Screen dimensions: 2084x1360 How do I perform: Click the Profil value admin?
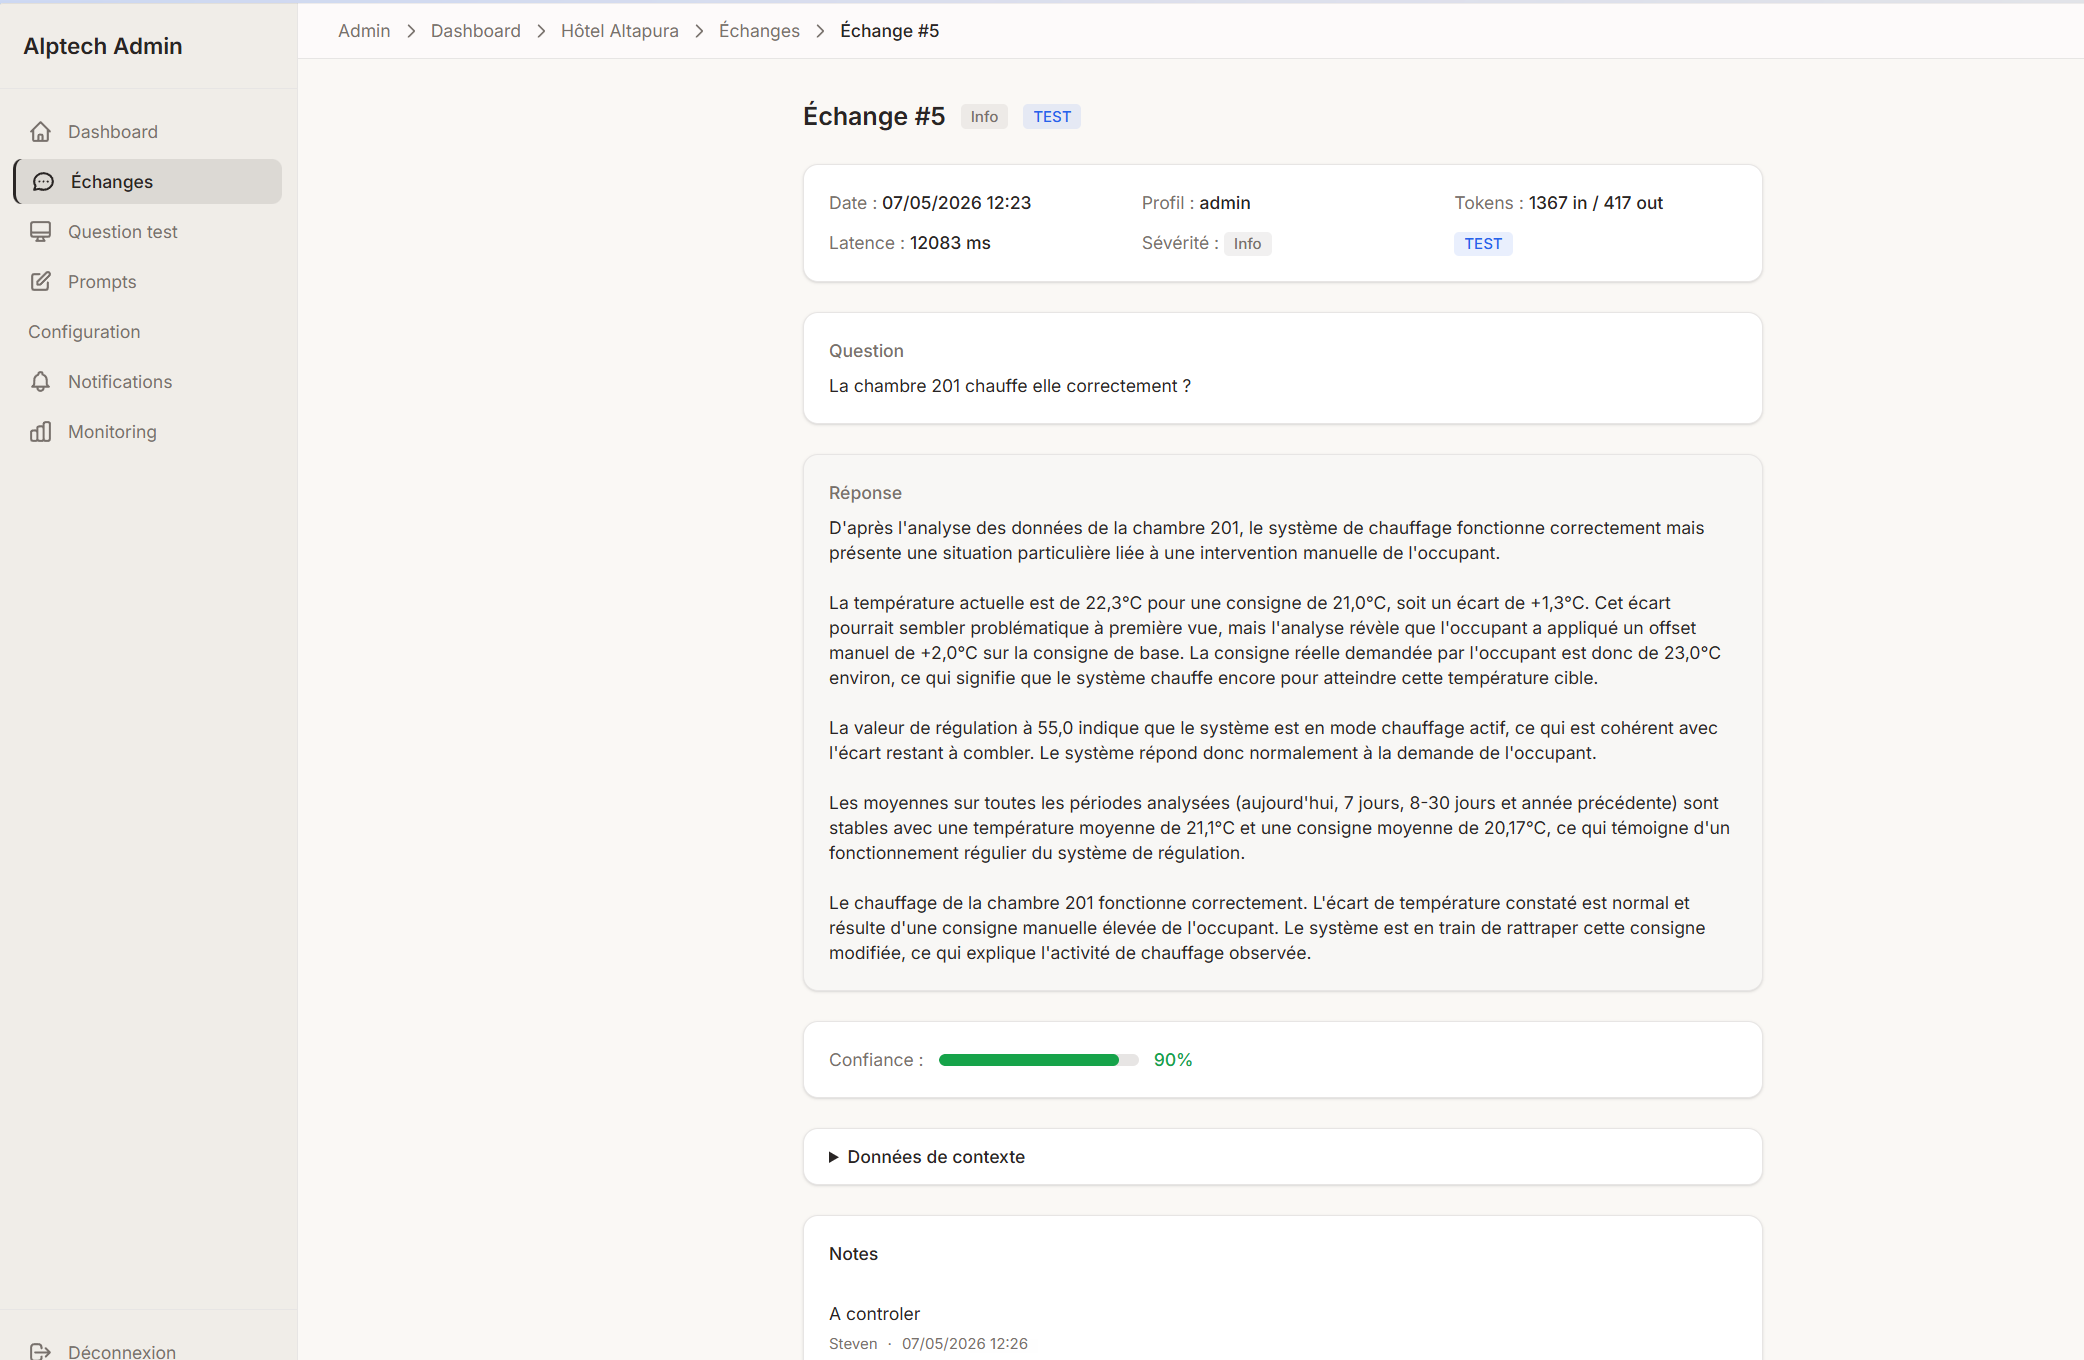(1225, 203)
